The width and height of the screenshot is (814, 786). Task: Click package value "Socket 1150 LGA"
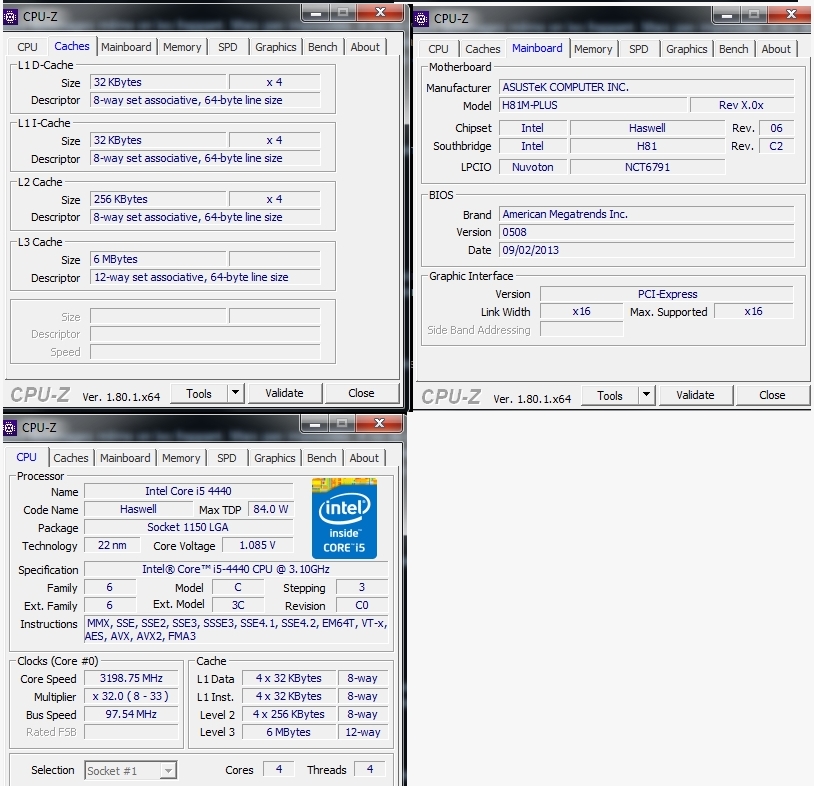pyautogui.click(x=188, y=527)
